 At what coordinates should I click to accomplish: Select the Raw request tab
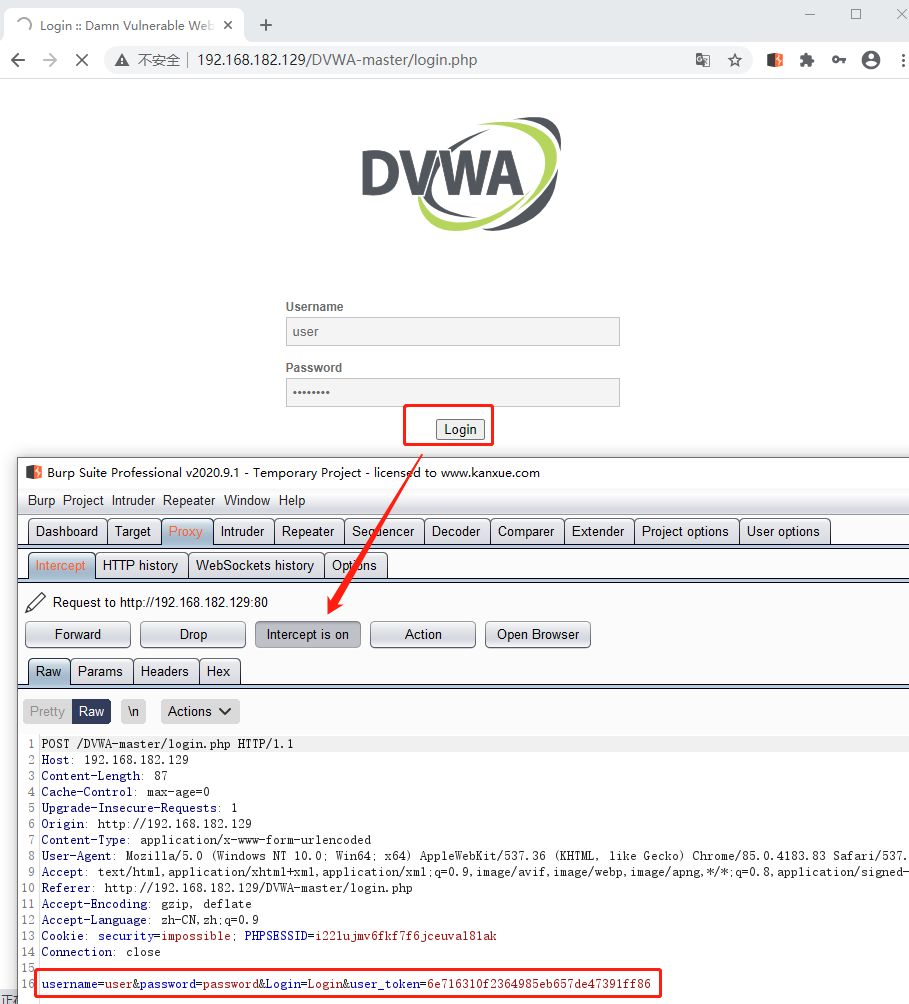click(49, 672)
